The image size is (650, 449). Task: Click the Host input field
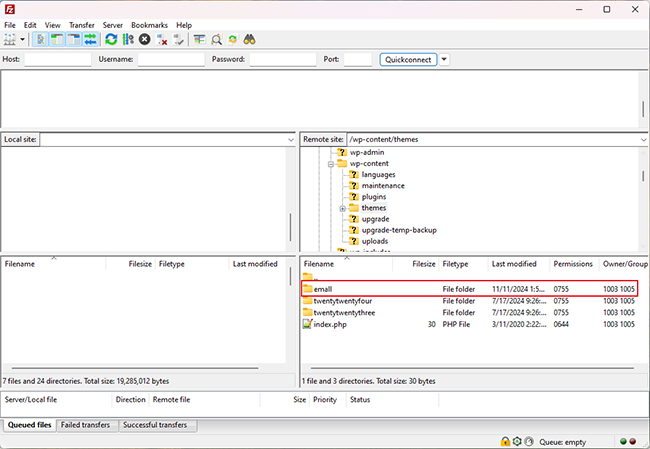(58, 59)
